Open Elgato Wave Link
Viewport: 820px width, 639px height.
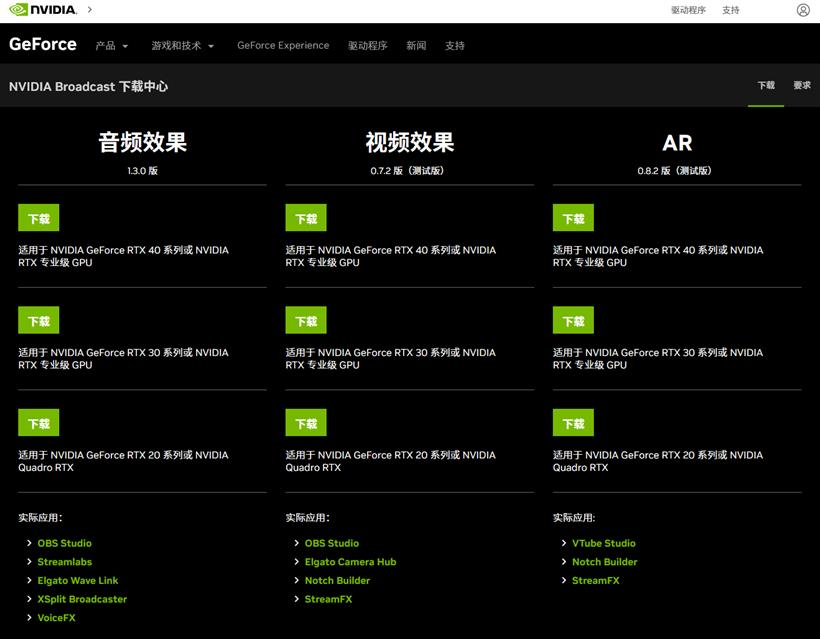pyautogui.click(x=77, y=580)
